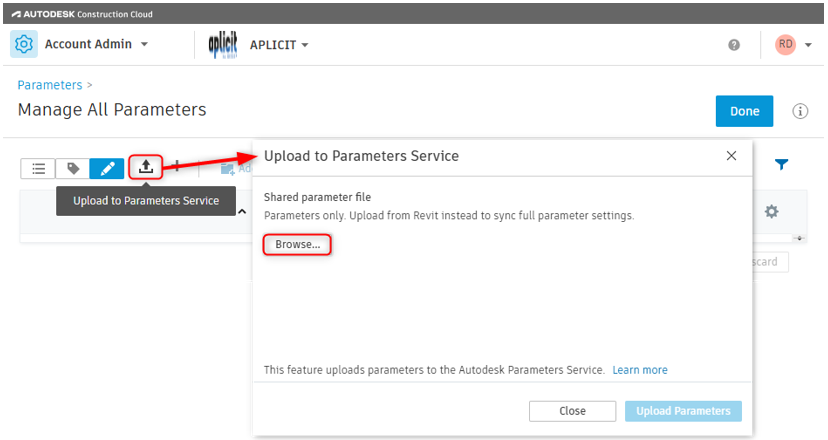Expand the Account Admin dropdown
The image size is (828, 440).
144,45
